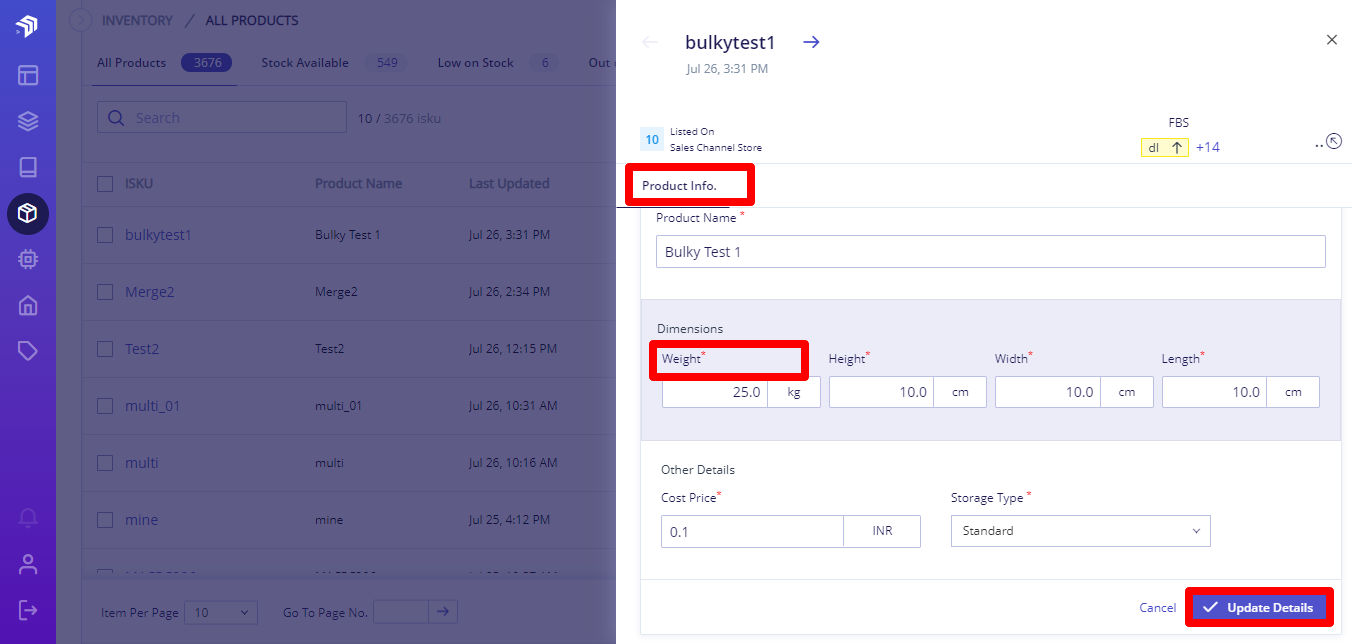Image resolution: width=1352 pixels, height=644 pixels.
Task: Click the Update Details button
Action: coord(1259,607)
